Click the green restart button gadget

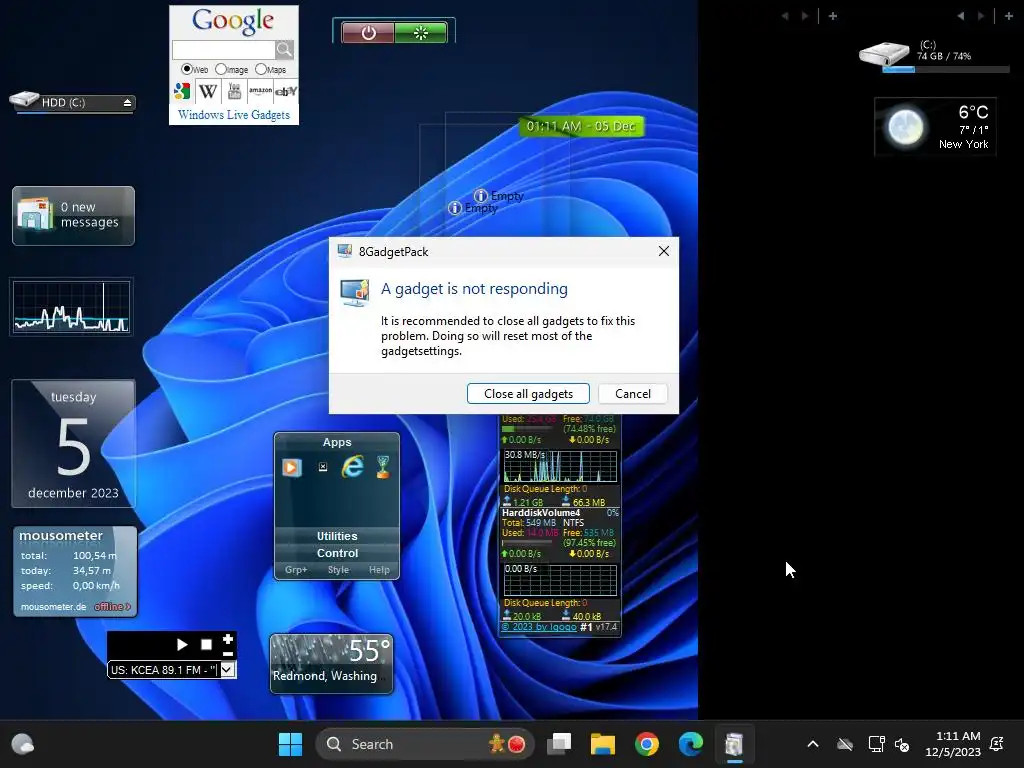click(421, 33)
